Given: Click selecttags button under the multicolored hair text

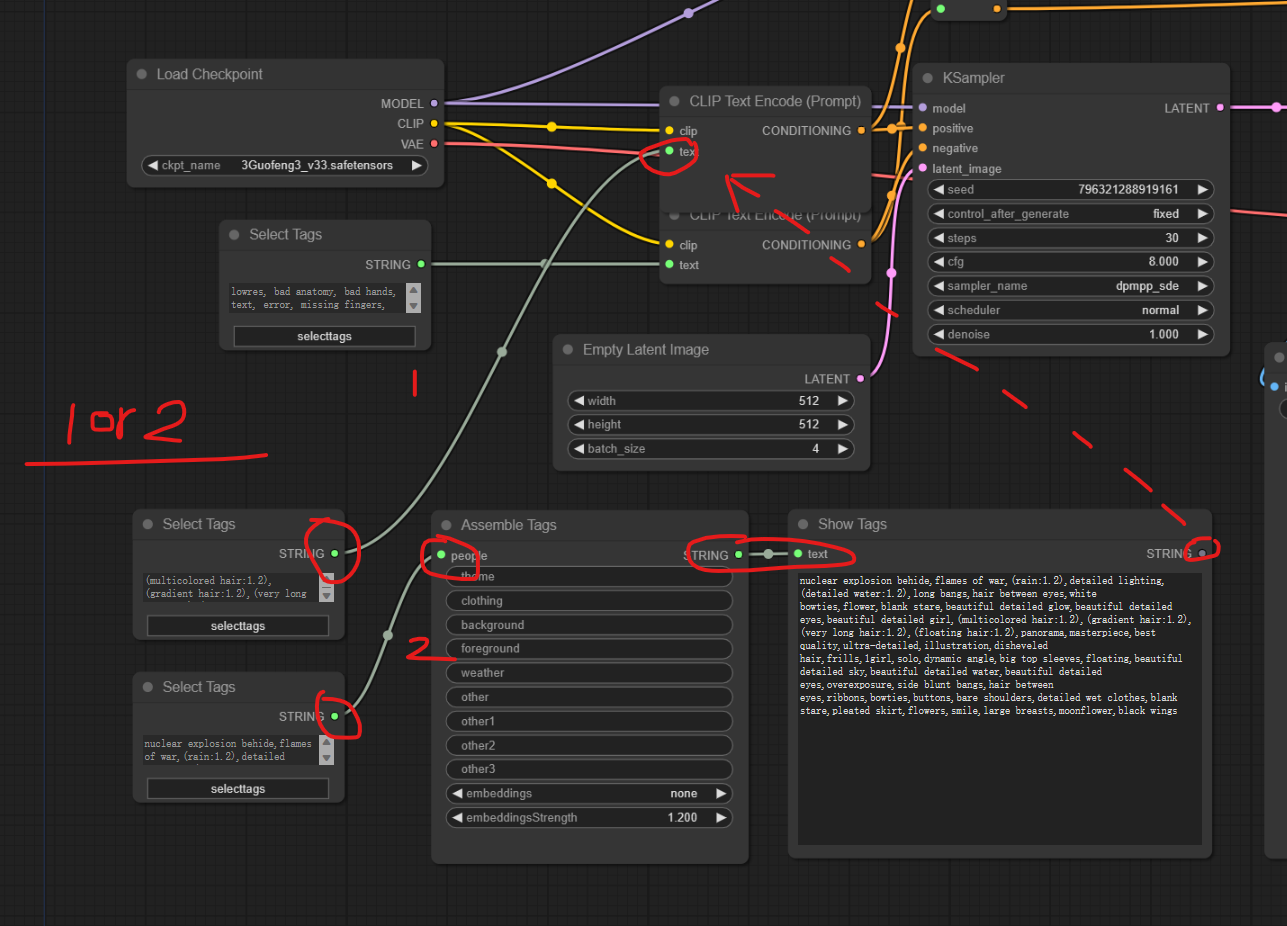Looking at the screenshot, I should (x=238, y=626).
